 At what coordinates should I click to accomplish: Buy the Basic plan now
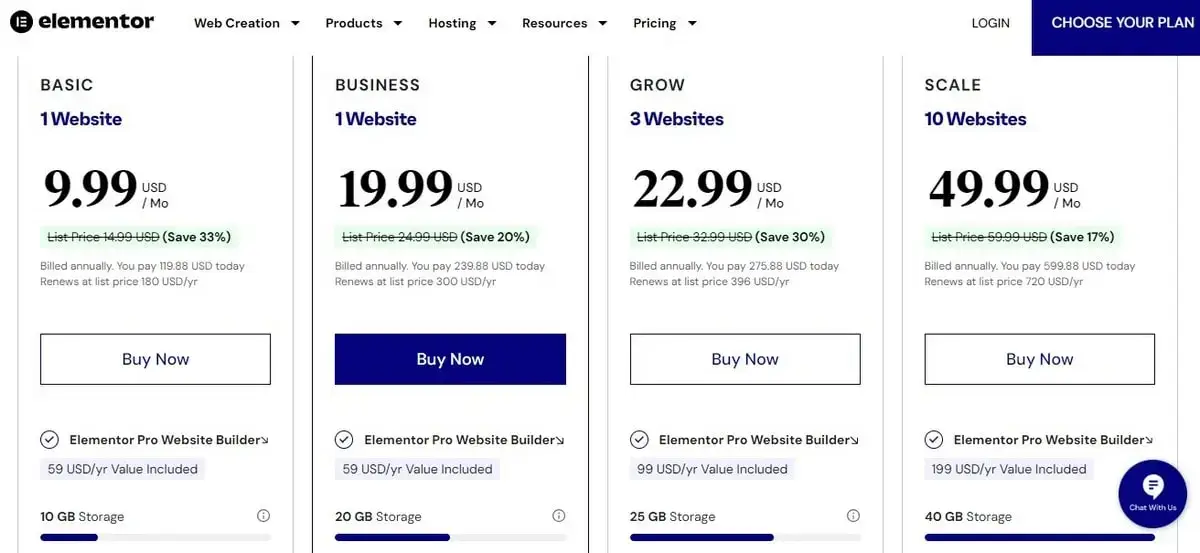[x=155, y=359]
